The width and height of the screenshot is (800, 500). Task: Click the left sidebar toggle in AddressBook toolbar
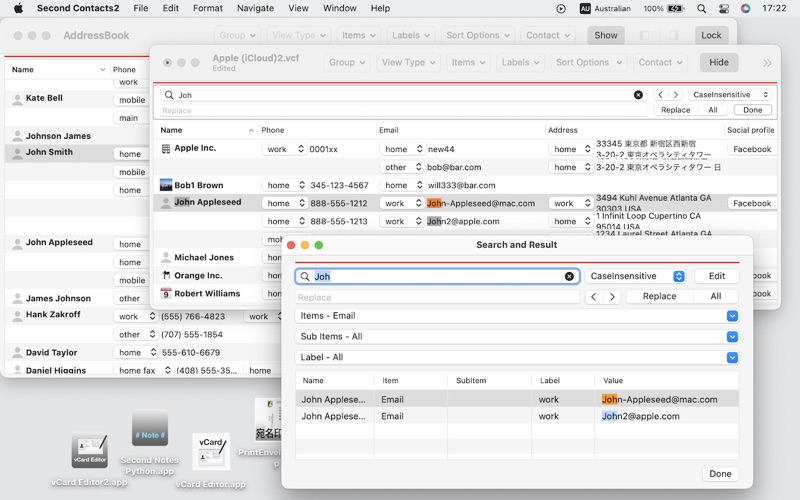tap(644, 35)
